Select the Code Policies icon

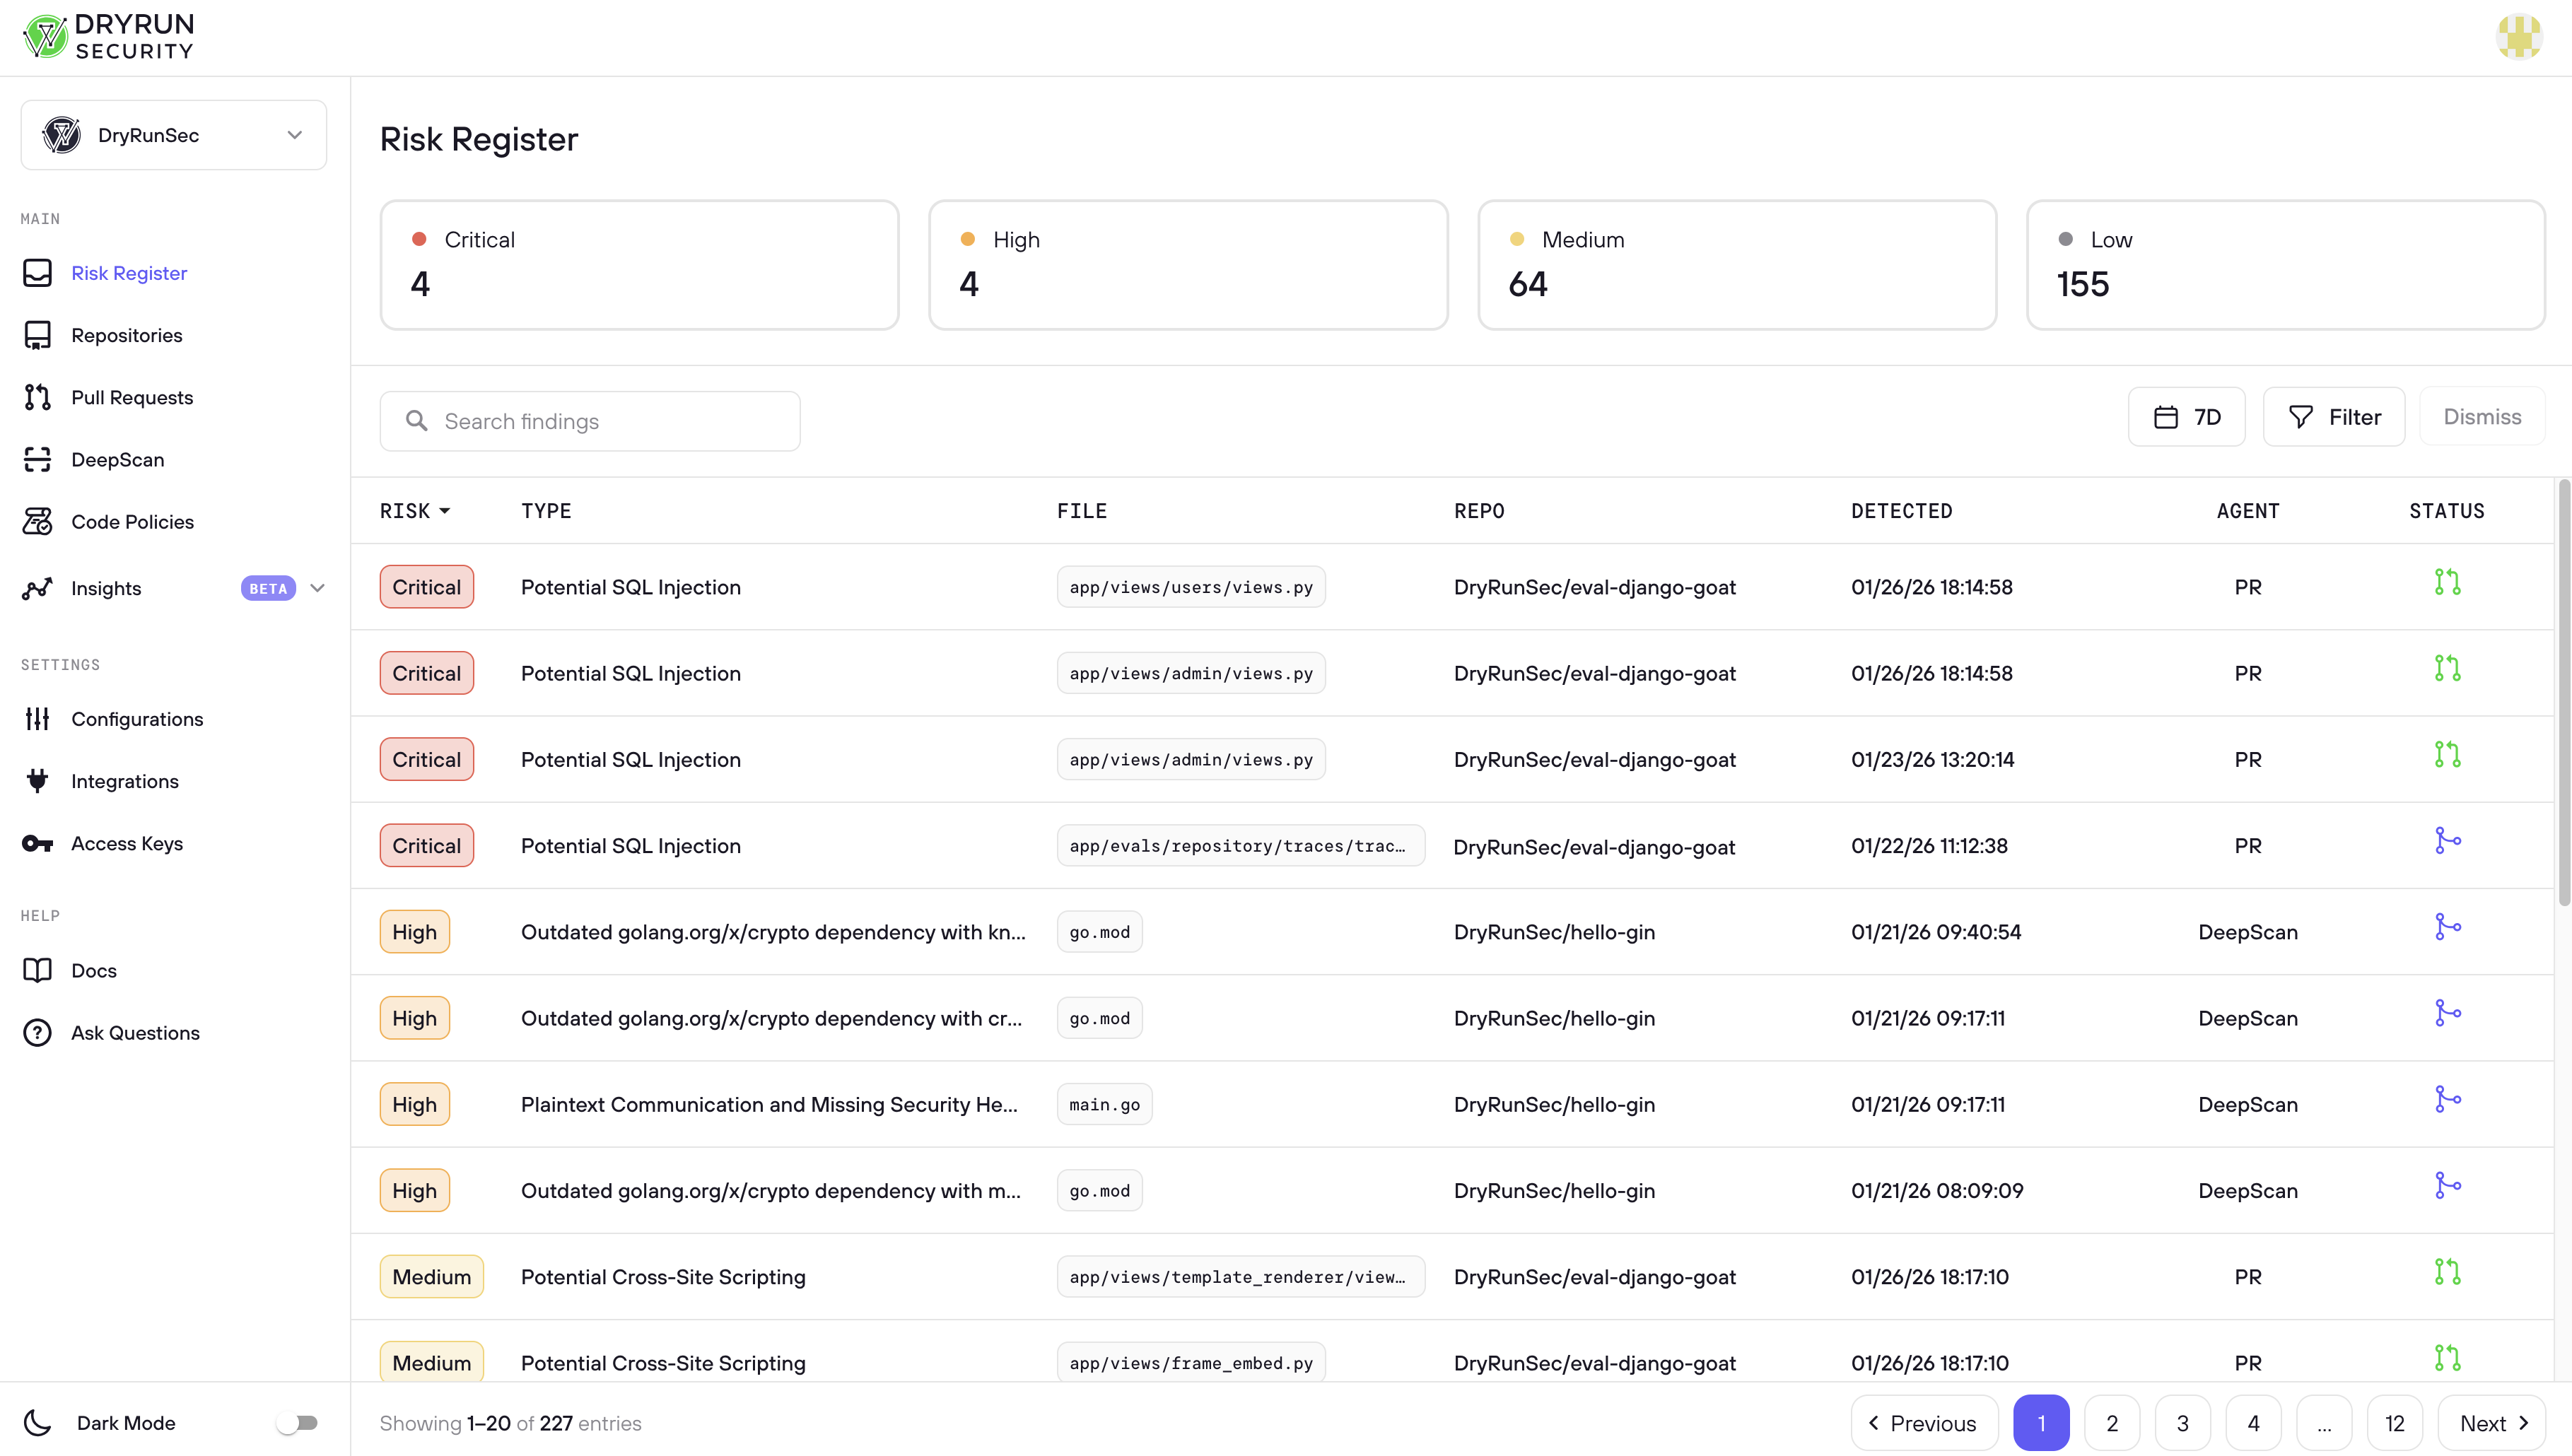[x=37, y=521]
